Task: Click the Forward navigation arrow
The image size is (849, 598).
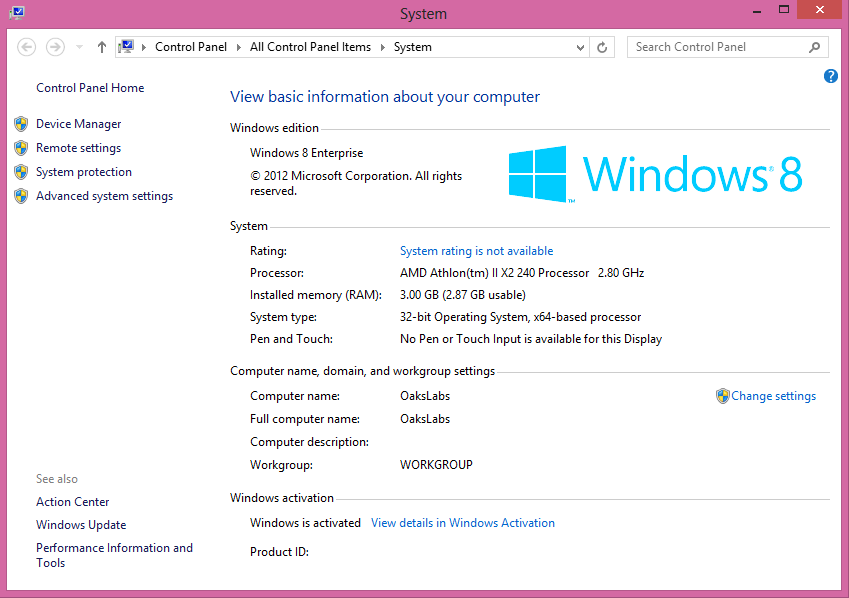Action: [55, 47]
